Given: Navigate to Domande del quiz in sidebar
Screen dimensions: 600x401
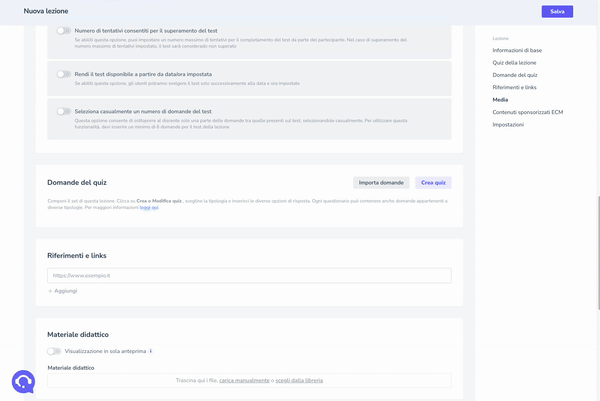Looking at the screenshot, I should click(x=516, y=75).
